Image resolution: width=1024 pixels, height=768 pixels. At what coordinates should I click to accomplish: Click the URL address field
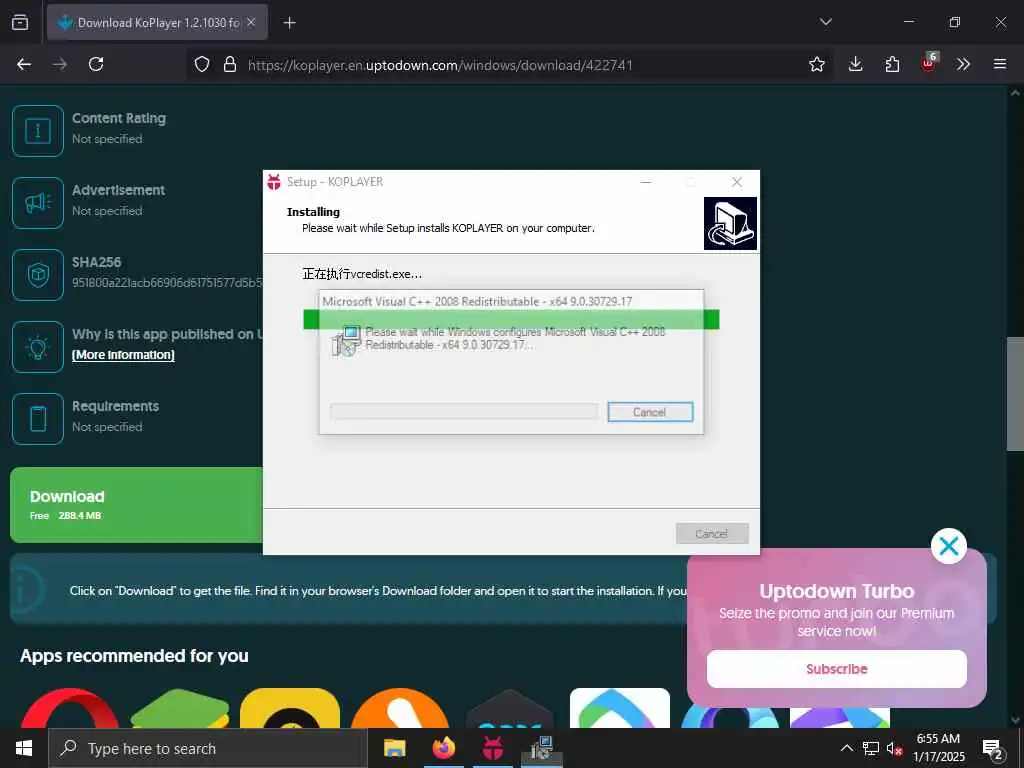pos(509,65)
